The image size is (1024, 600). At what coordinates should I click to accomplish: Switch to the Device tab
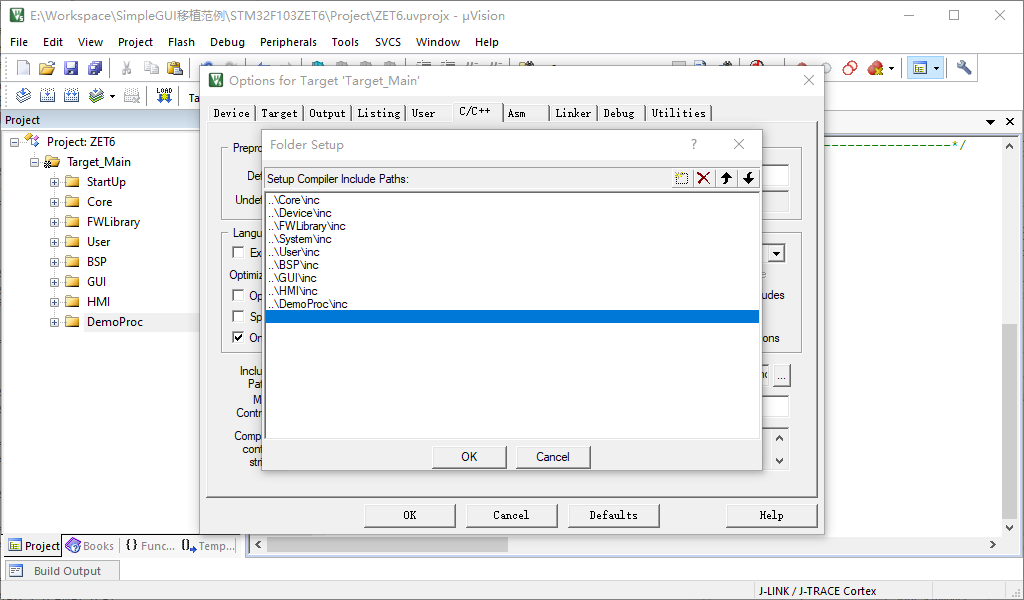pyautogui.click(x=231, y=113)
